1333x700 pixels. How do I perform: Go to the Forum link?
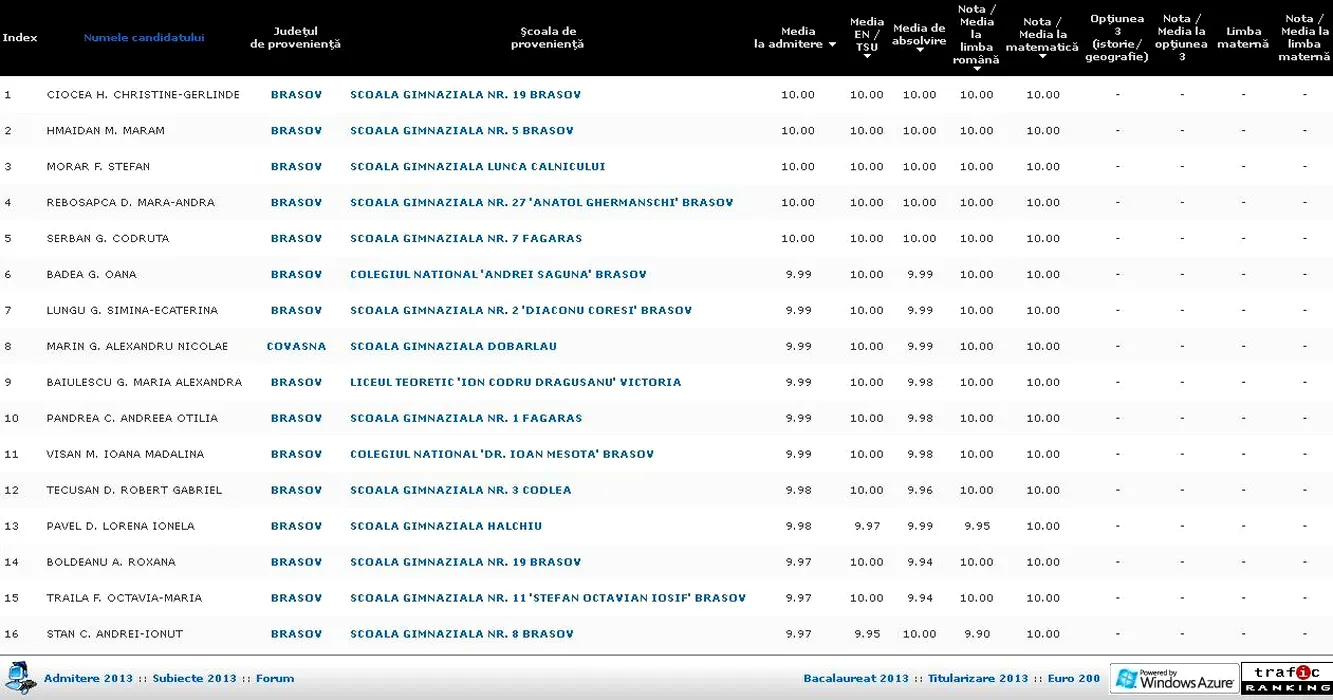pos(275,679)
